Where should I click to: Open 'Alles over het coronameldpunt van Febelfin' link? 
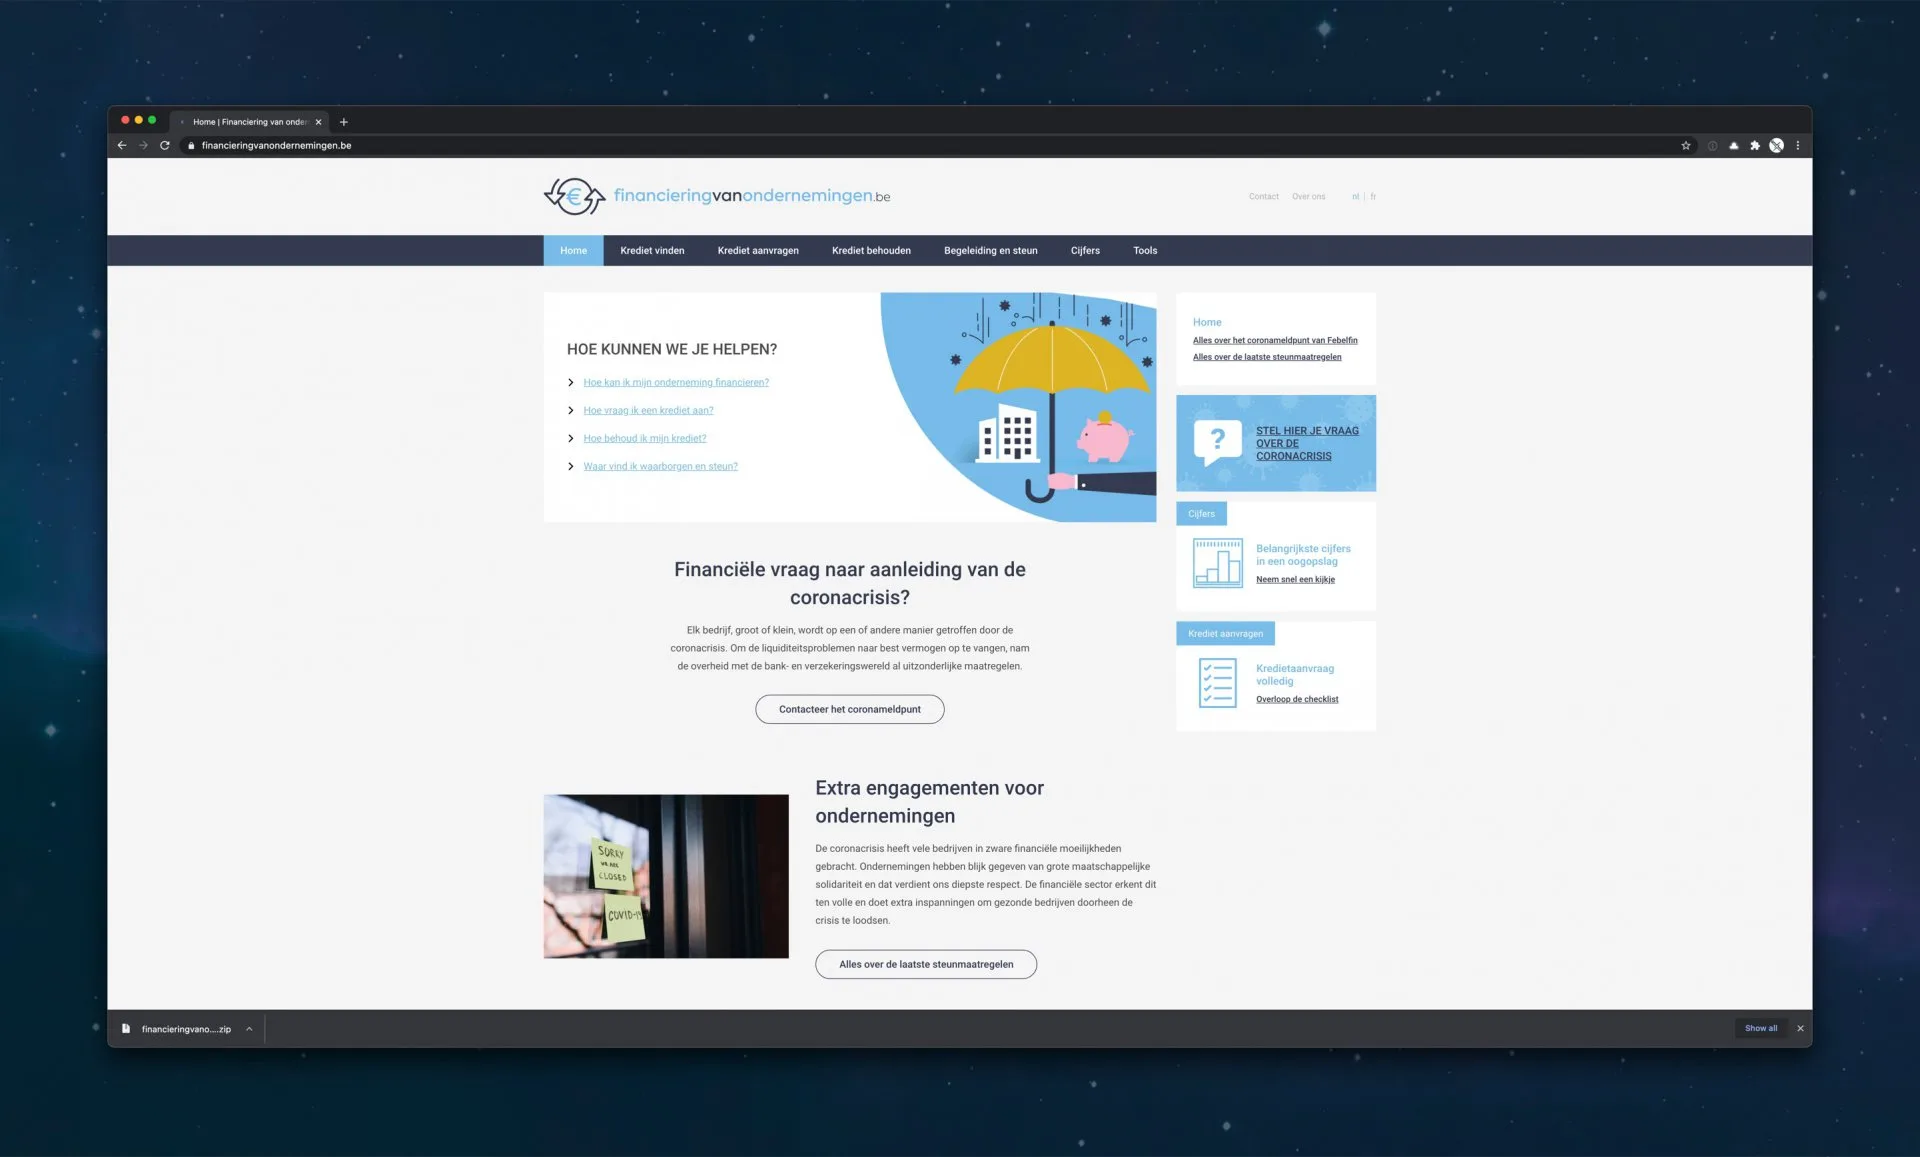coord(1275,341)
